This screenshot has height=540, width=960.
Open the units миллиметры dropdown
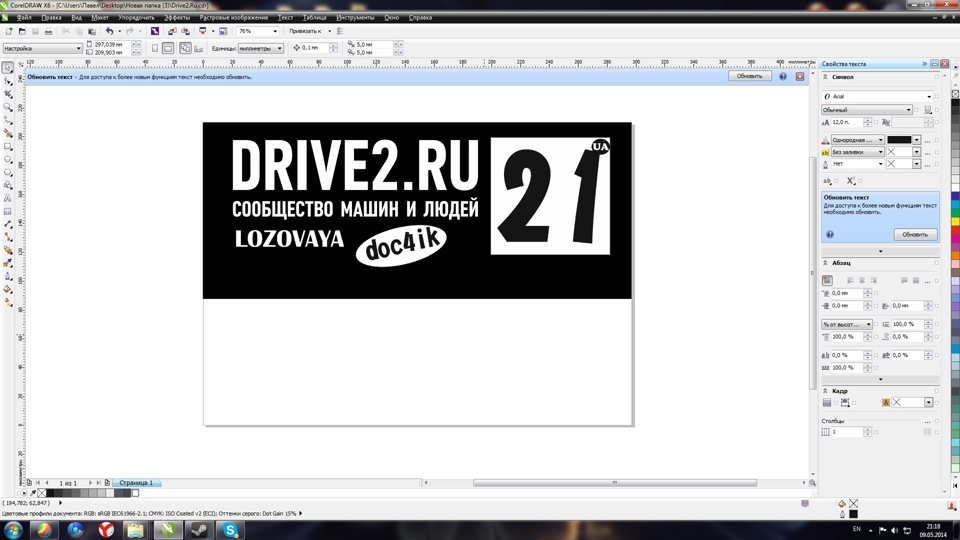coord(261,48)
